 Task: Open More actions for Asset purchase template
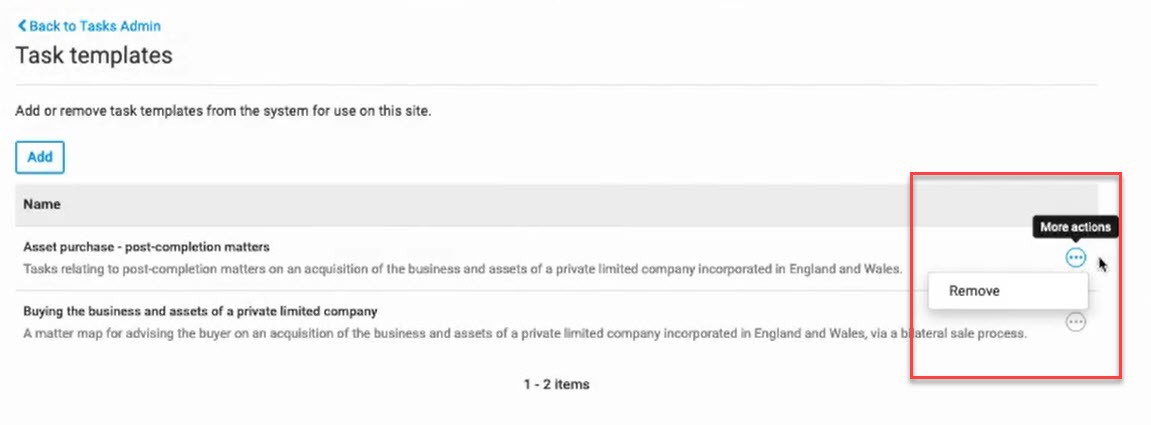[x=1075, y=258]
